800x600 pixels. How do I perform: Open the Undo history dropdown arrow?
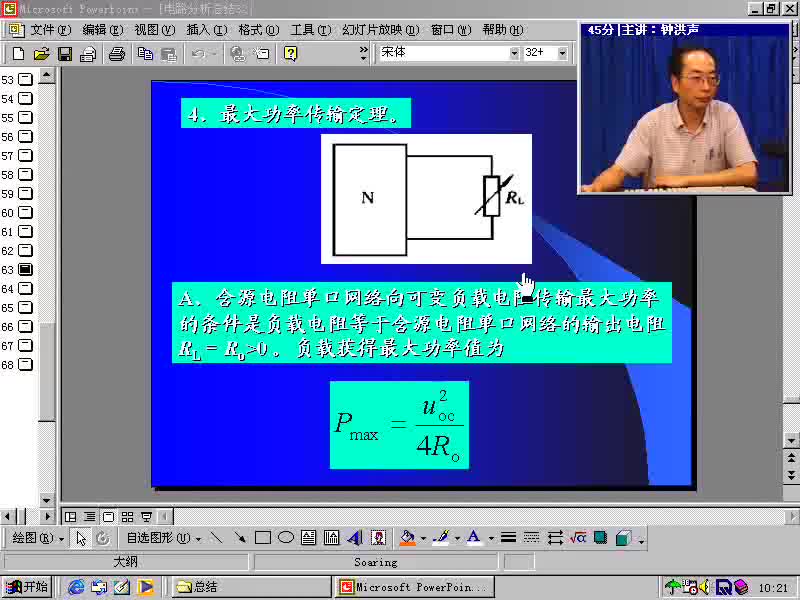(214, 54)
